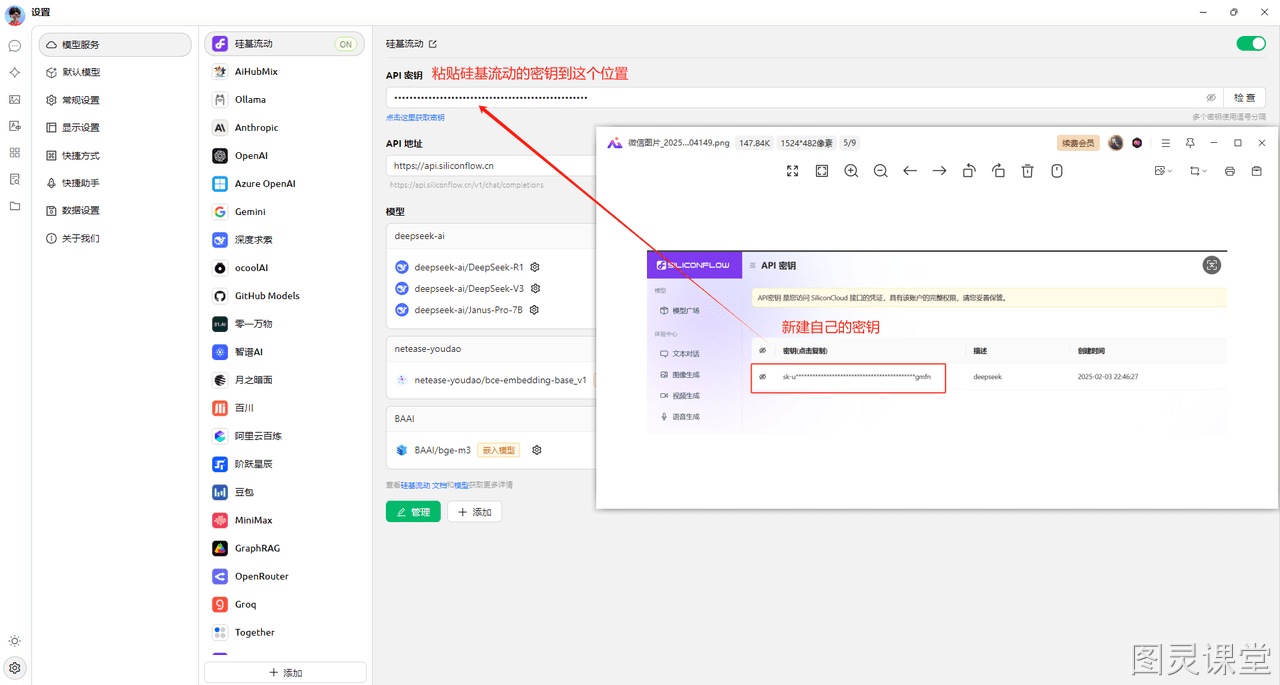The image size is (1280, 685).
Task: Open image edit dropdown in viewer toolbar
Action: pos(1163,171)
